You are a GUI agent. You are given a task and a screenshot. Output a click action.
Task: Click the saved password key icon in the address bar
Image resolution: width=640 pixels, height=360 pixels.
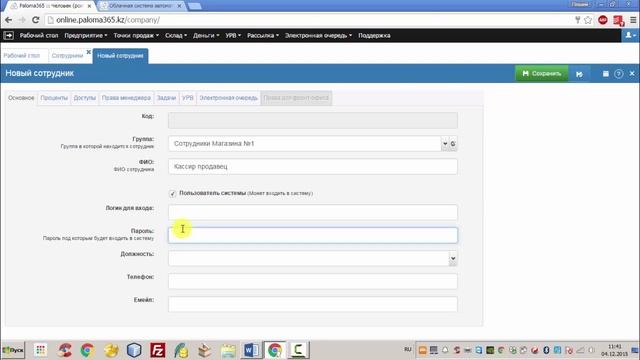pyautogui.click(x=577, y=20)
